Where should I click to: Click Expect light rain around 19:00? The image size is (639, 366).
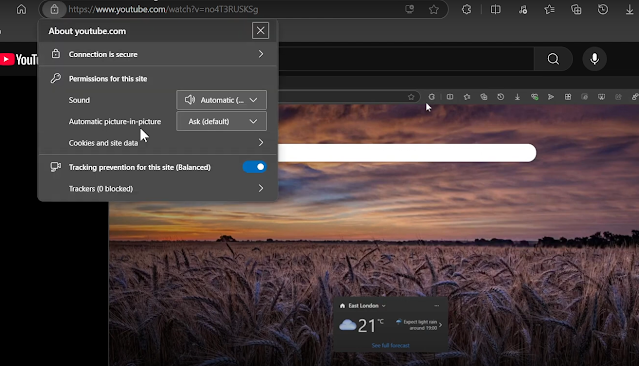(x=419, y=325)
